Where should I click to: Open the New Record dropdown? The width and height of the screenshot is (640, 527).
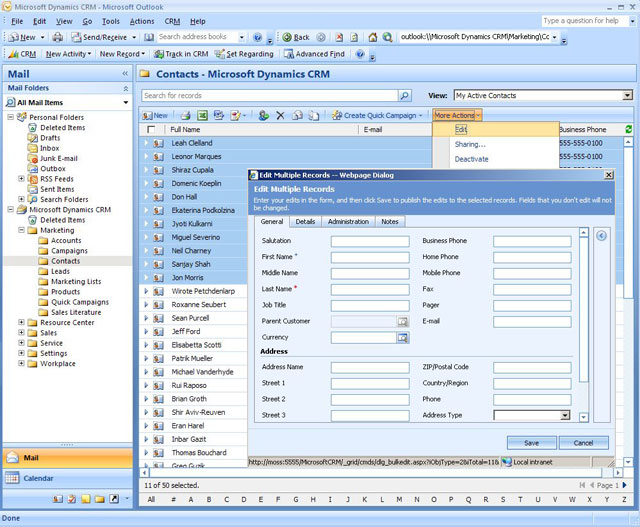(122, 54)
